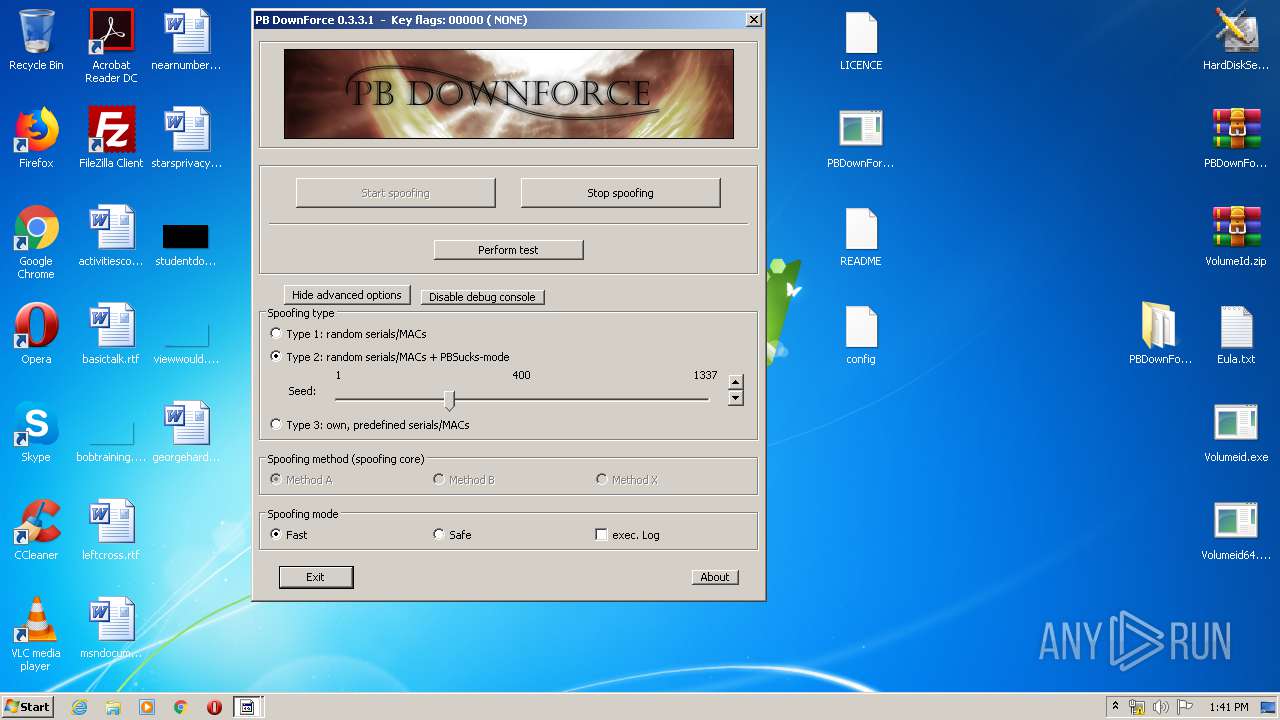The width and height of the screenshot is (1280, 720).
Task: Open msndocum Word document icon
Action: tap(111, 628)
